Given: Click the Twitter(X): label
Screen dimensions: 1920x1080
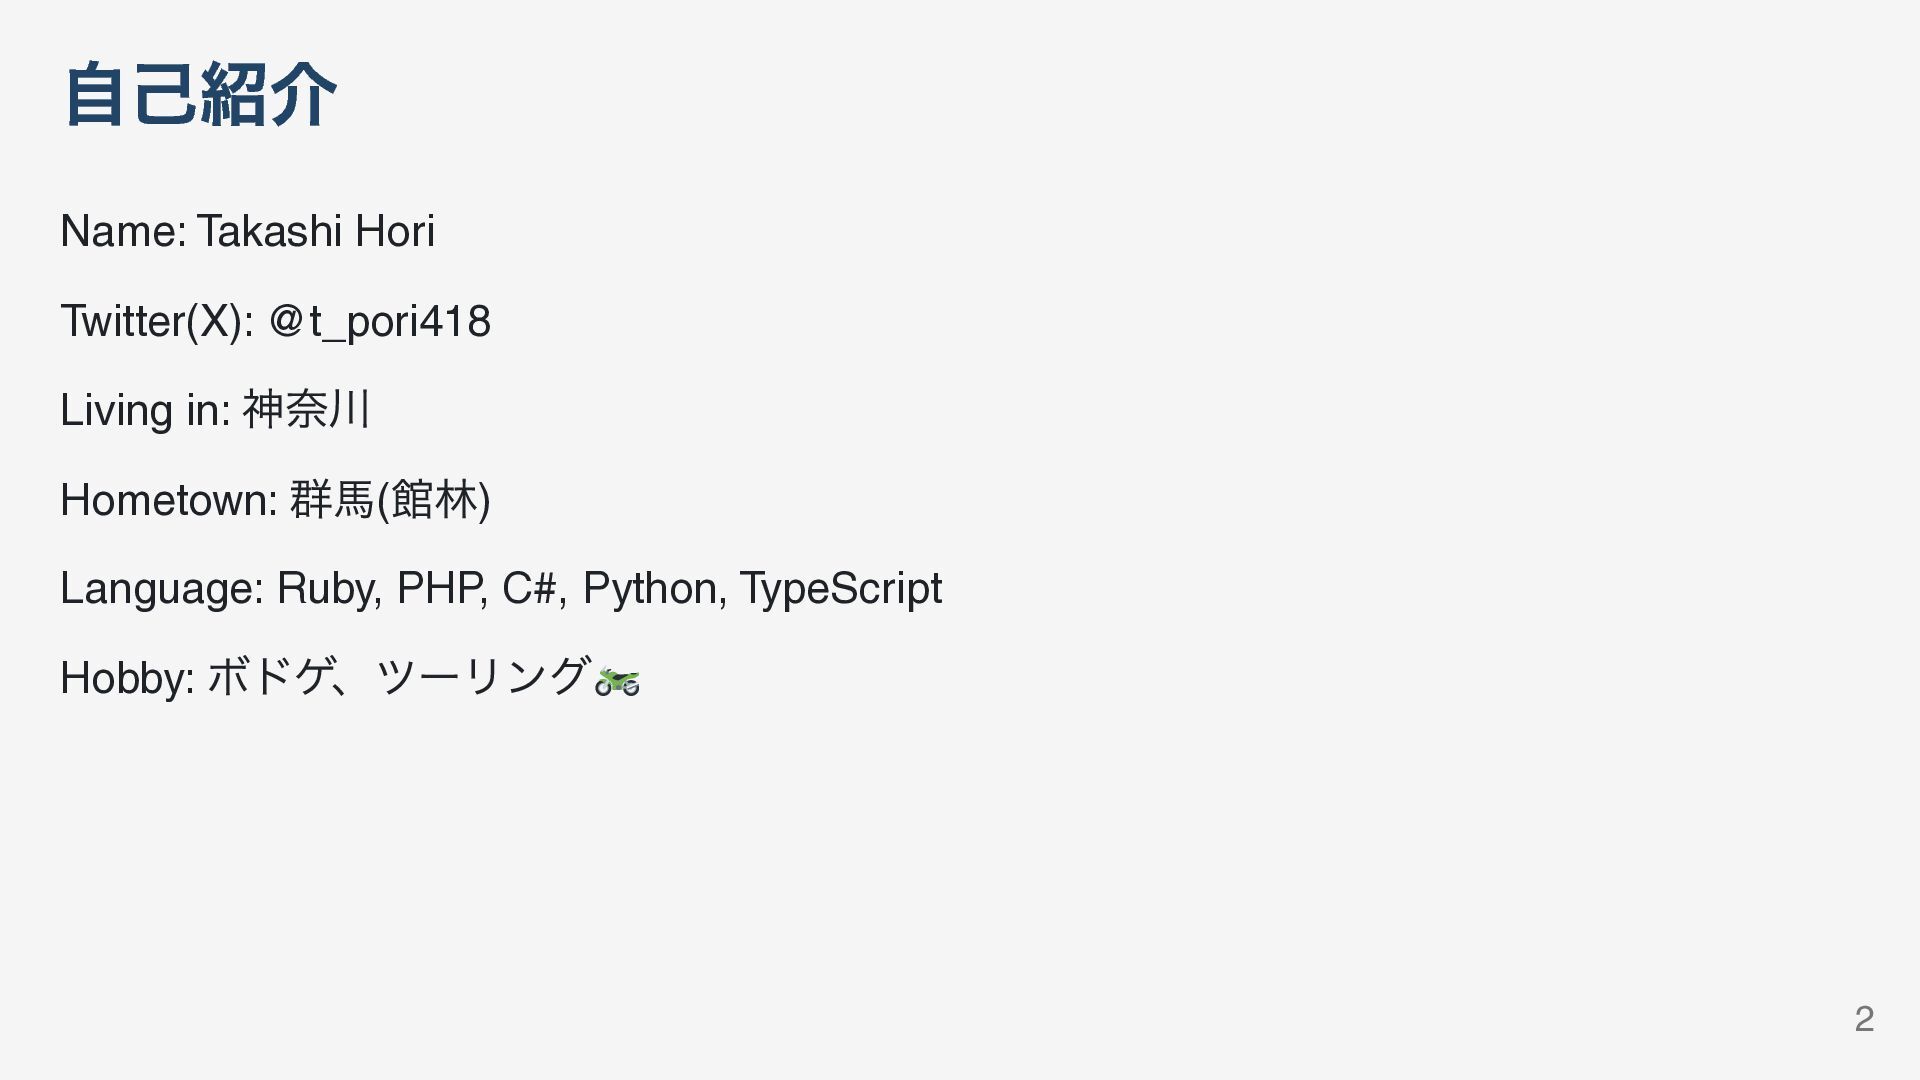Looking at the screenshot, I should tap(157, 322).
